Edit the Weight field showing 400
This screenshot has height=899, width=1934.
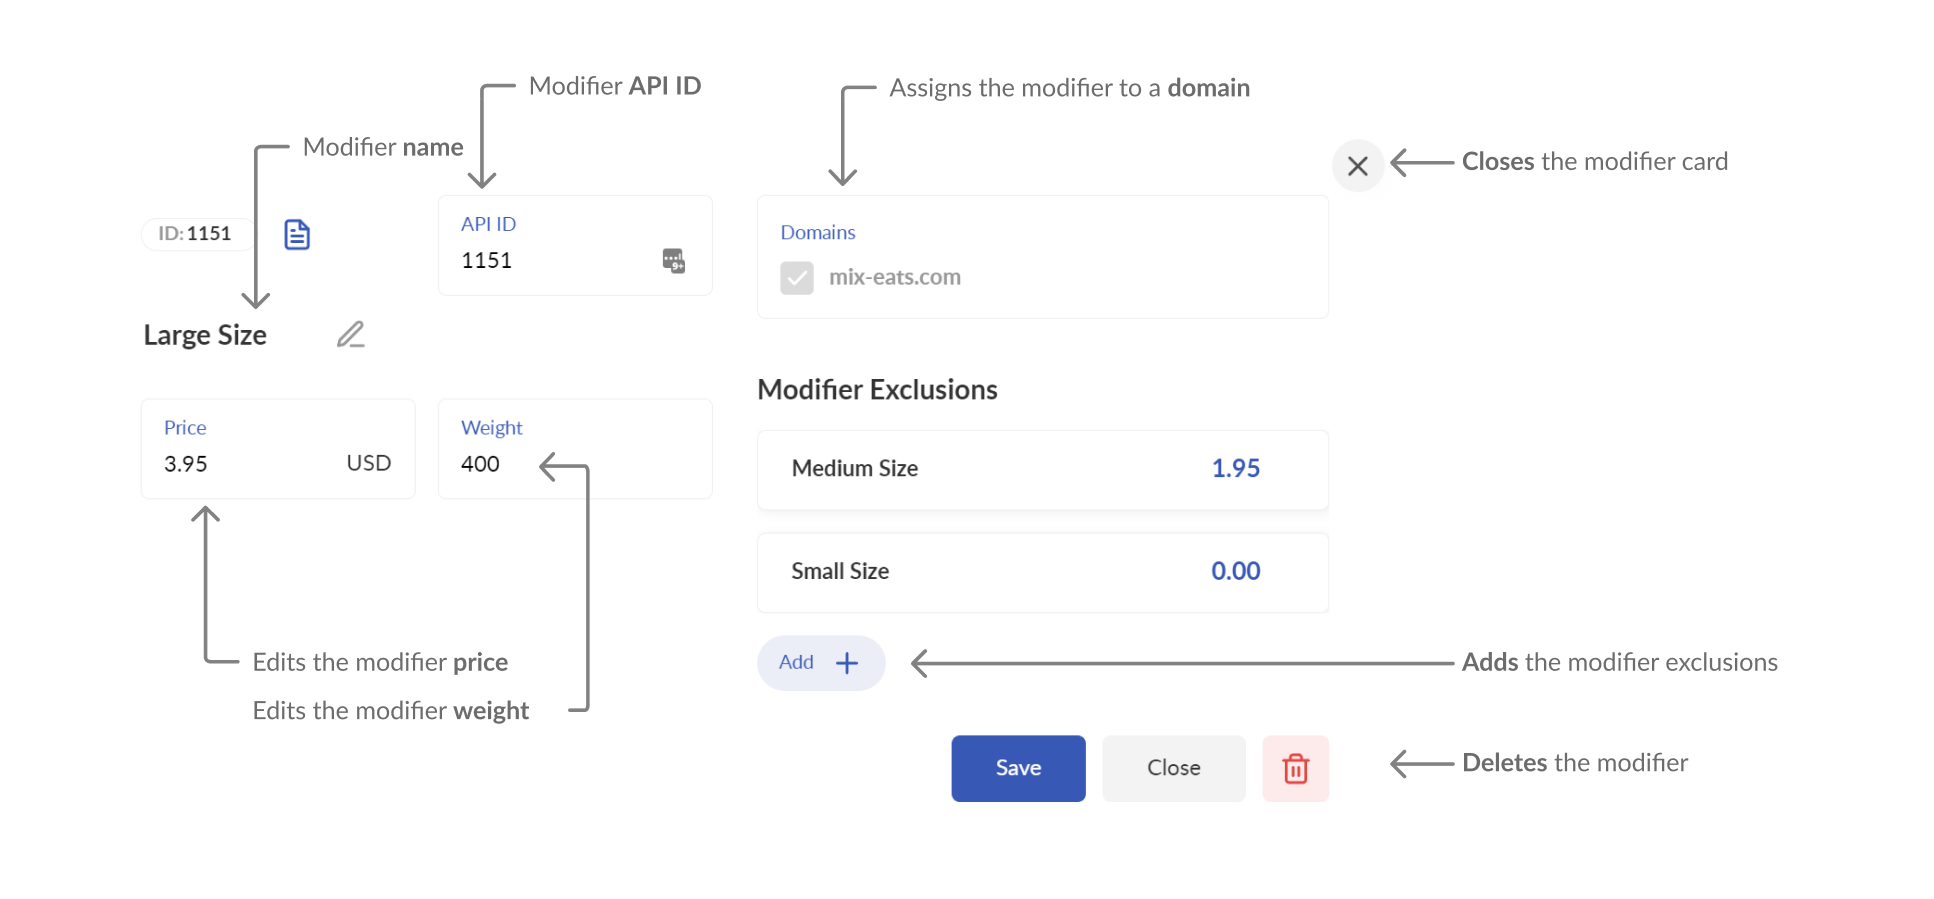575,449
